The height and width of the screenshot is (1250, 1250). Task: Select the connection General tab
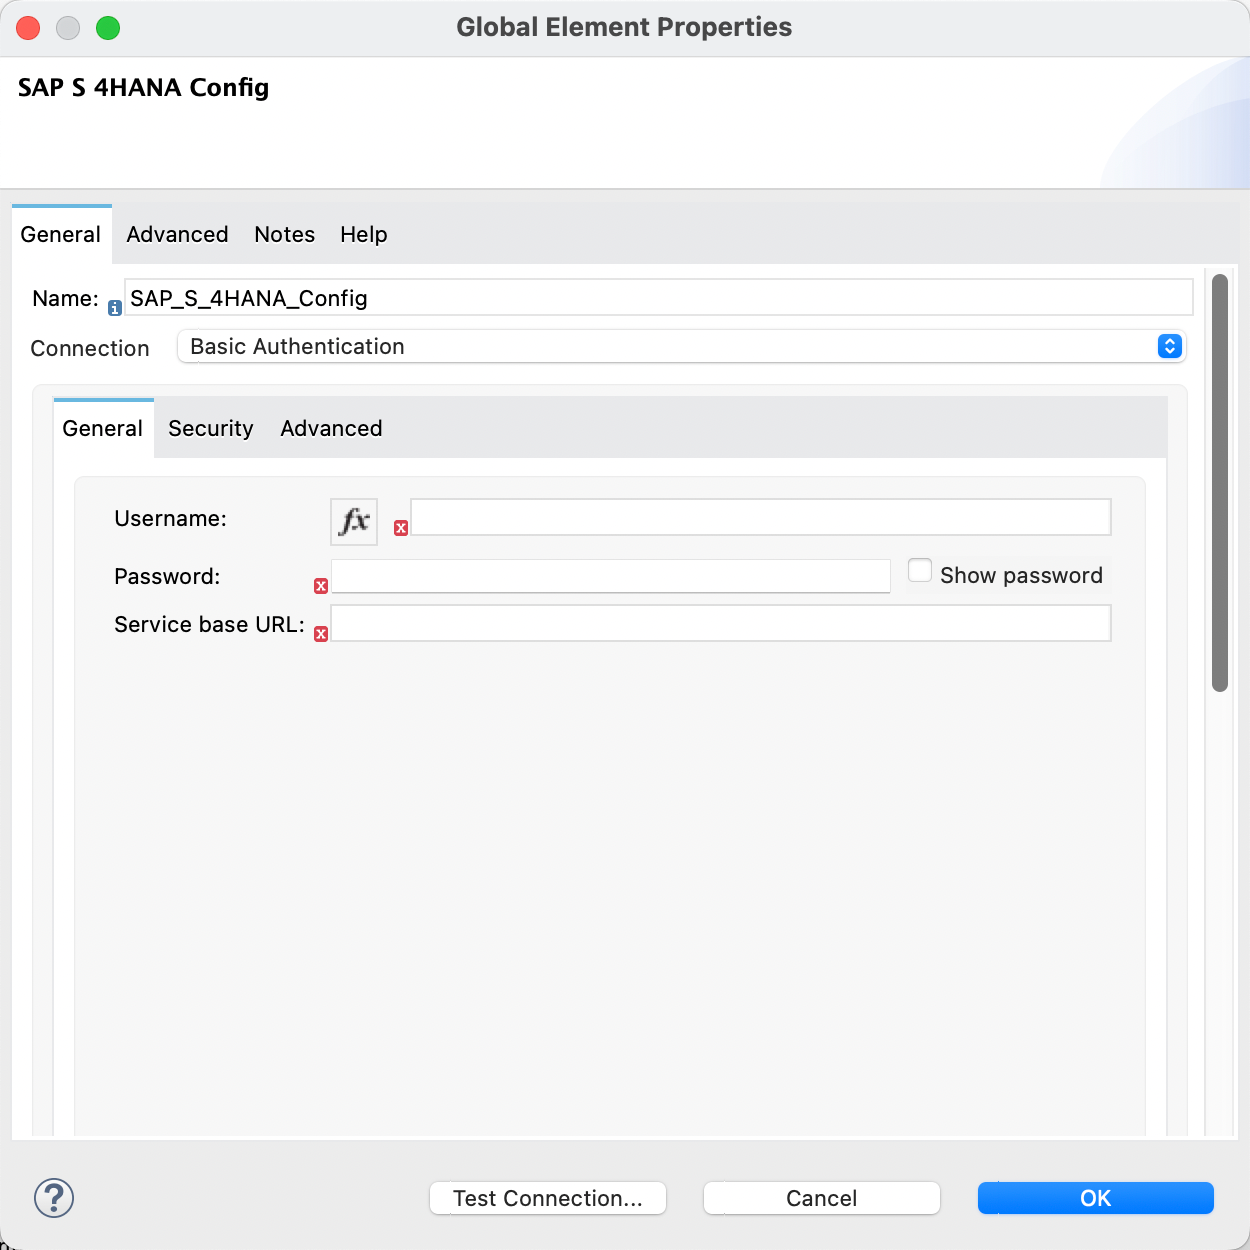[x=103, y=428]
